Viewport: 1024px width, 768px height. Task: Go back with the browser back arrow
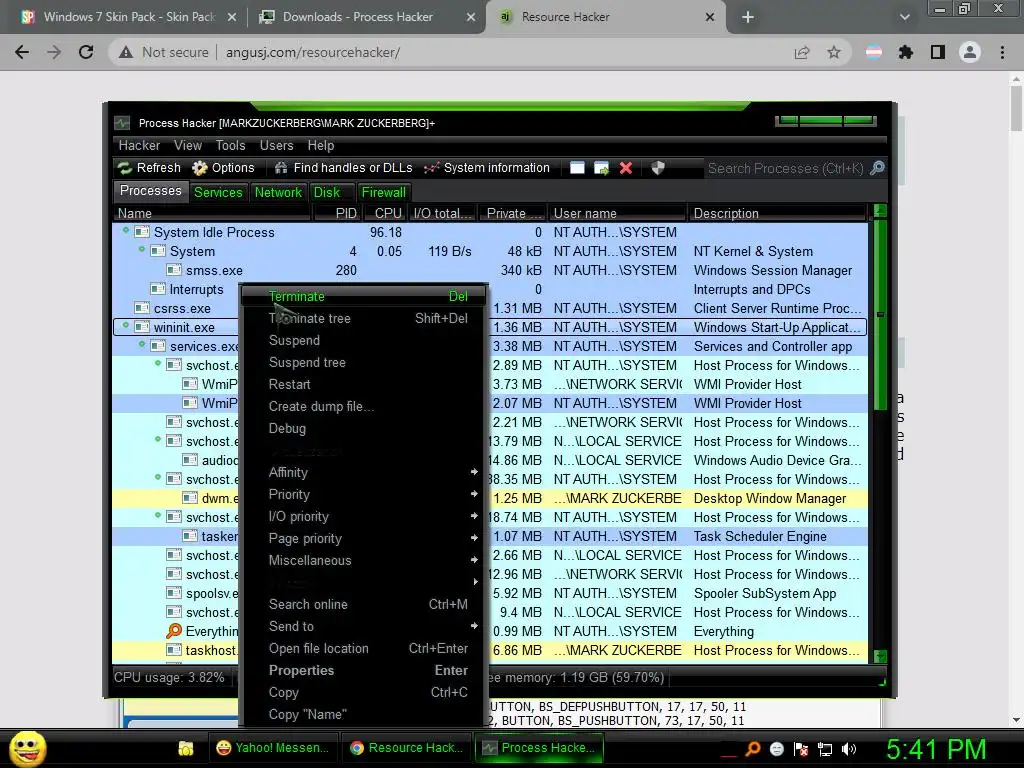[x=22, y=52]
